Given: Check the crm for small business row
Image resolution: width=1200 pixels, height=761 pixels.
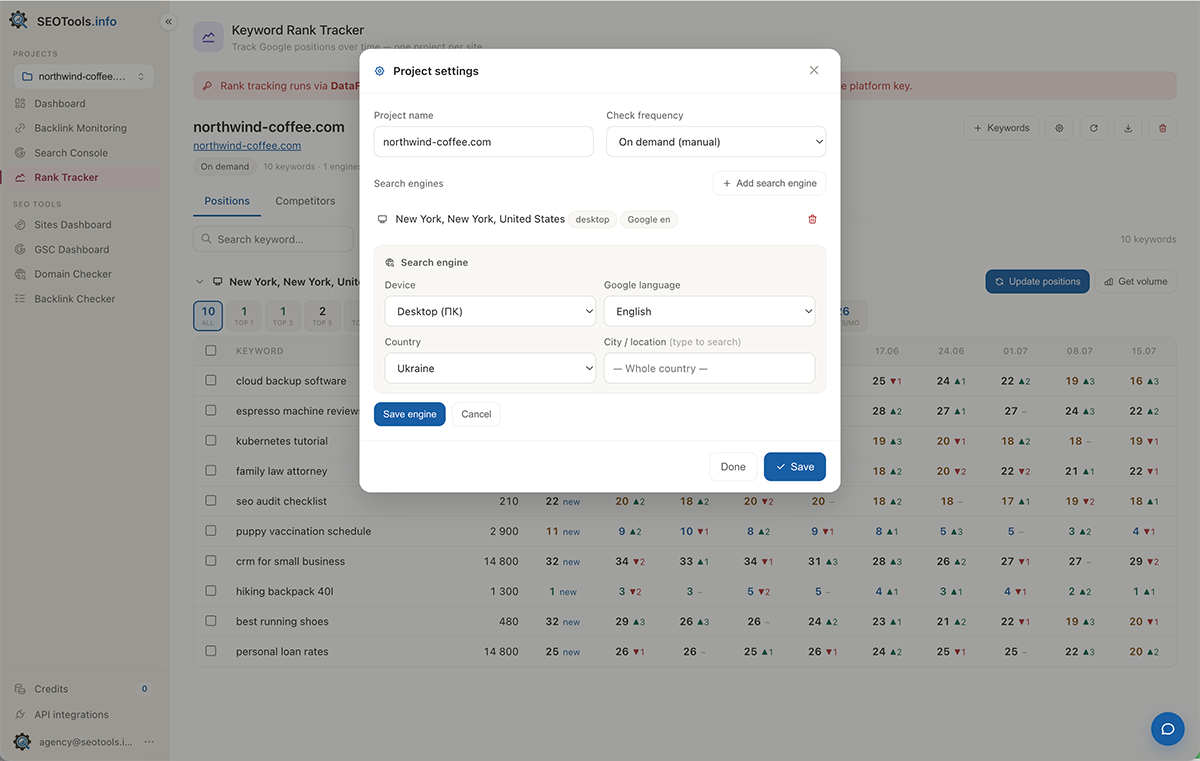Looking at the screenshot, I should (211, 561).
